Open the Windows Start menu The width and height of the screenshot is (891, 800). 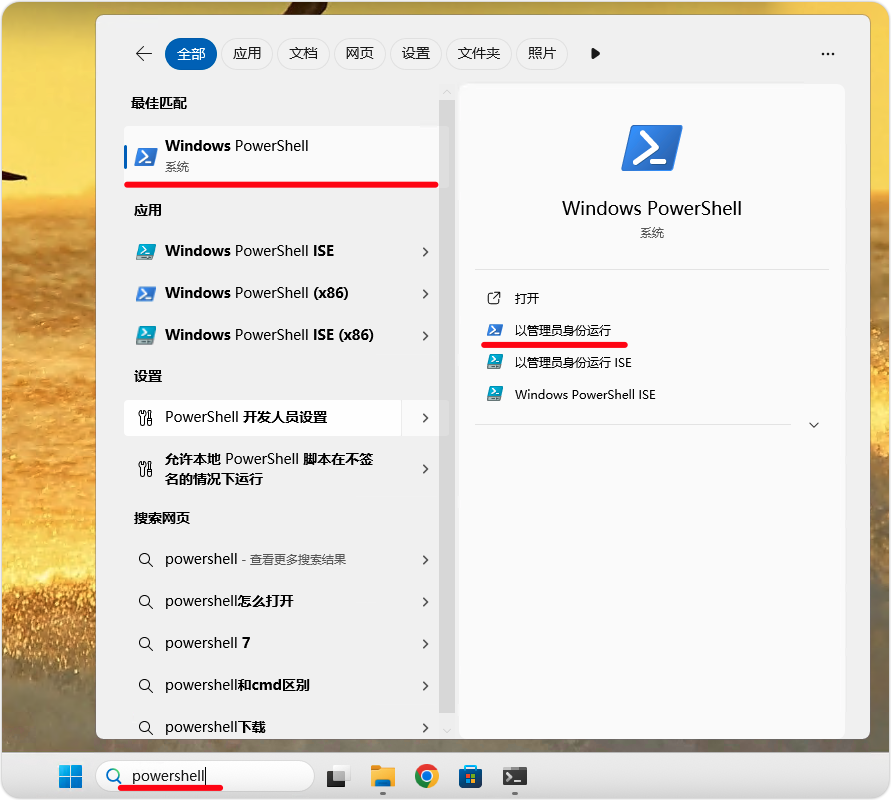tap(70, 776)
